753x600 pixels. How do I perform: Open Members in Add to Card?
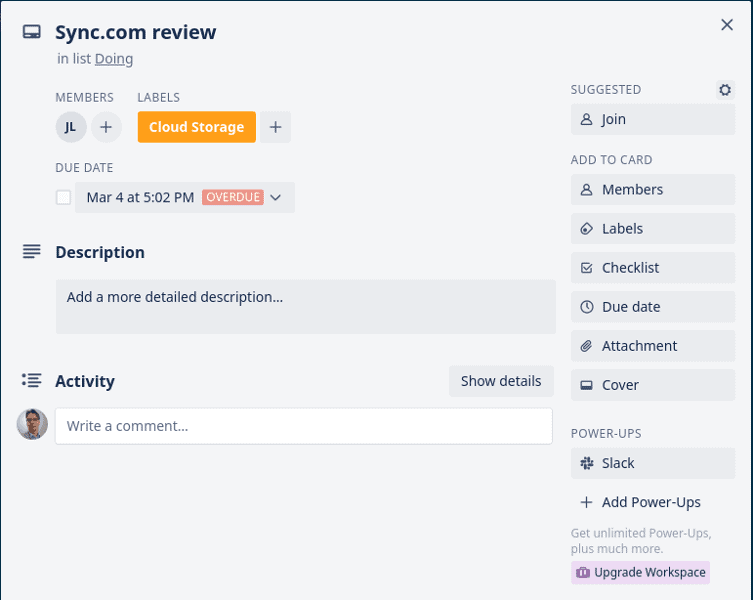tap(653, 190)
